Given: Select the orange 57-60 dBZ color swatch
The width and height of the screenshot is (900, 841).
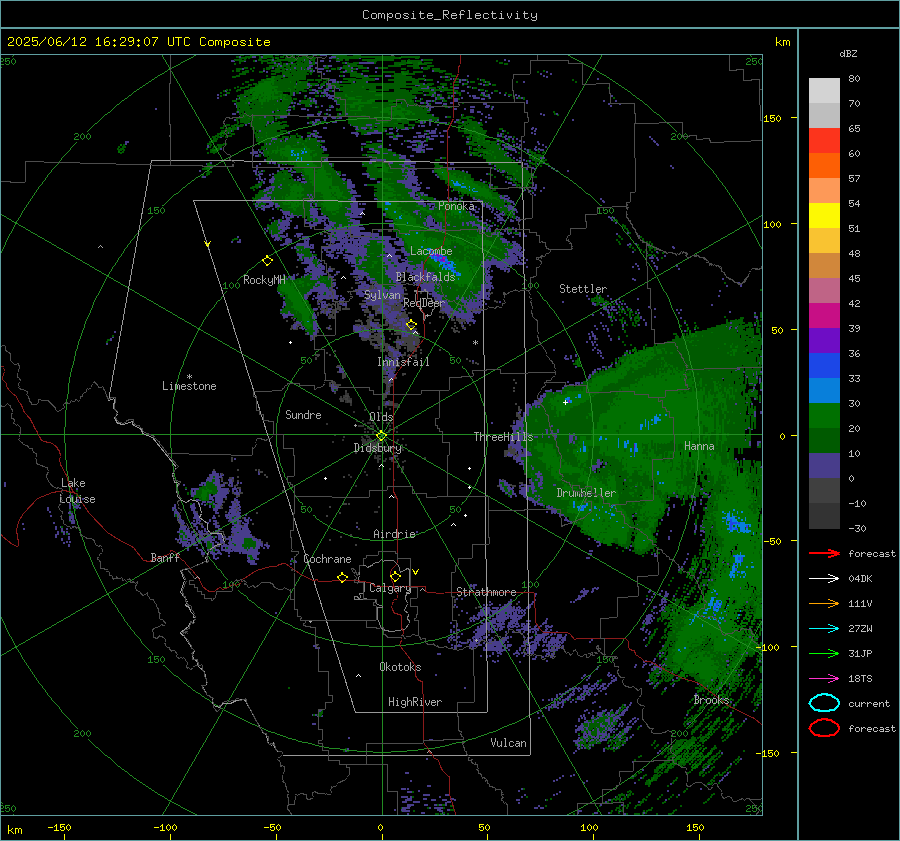Looking at the screenshot, I should pos(824,166).
